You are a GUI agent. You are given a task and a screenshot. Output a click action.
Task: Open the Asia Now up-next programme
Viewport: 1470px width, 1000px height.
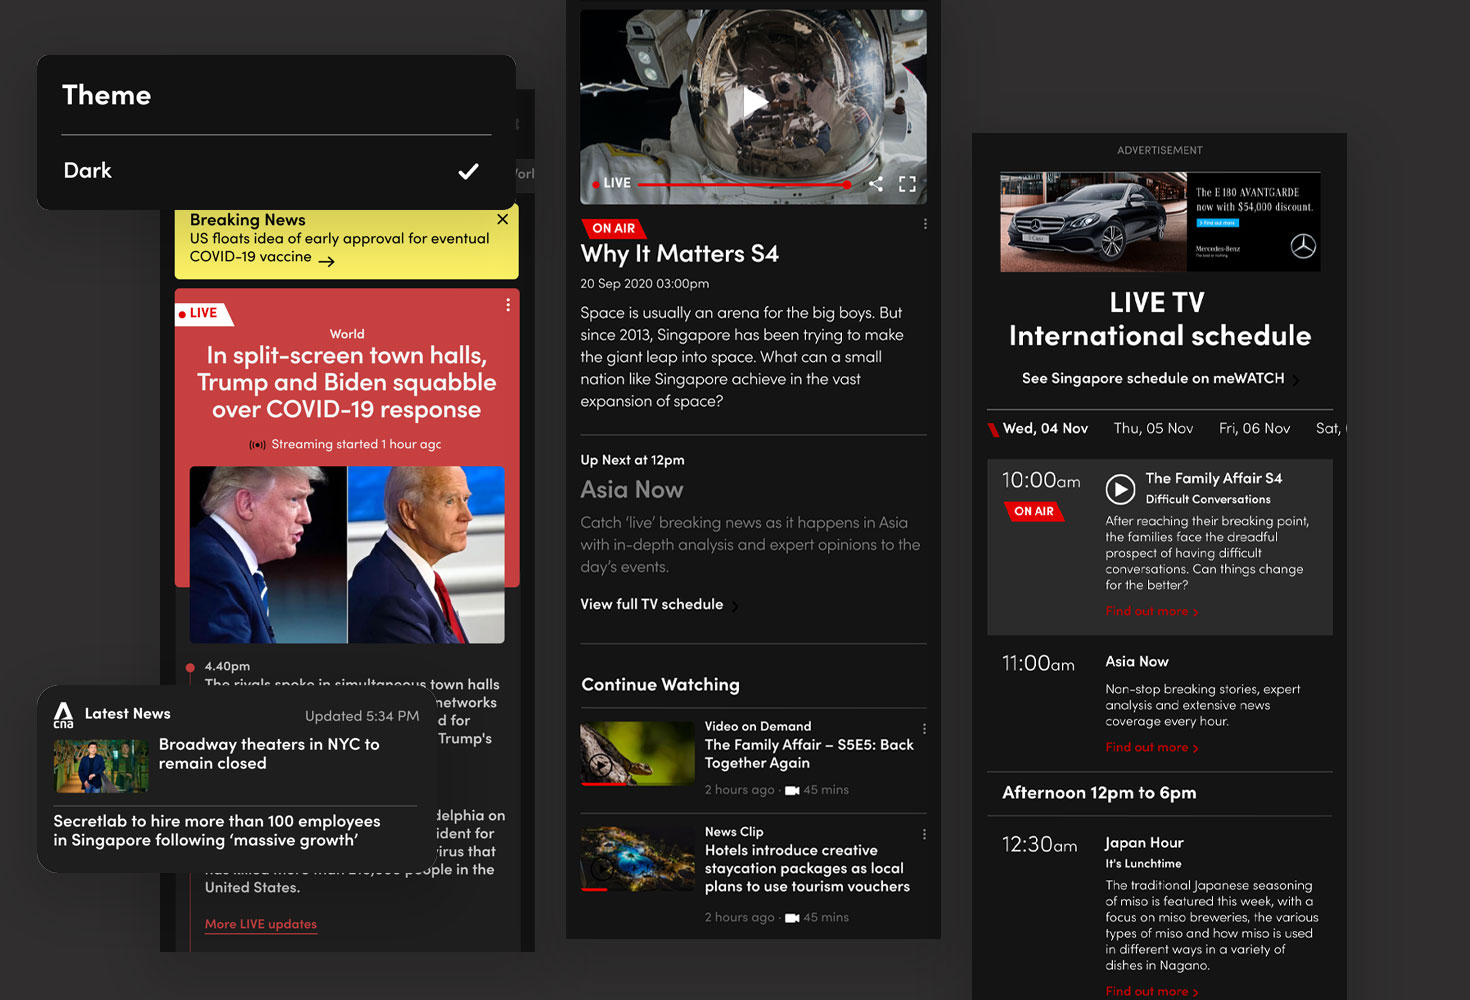pyautogui.click(x=632, y=490)
